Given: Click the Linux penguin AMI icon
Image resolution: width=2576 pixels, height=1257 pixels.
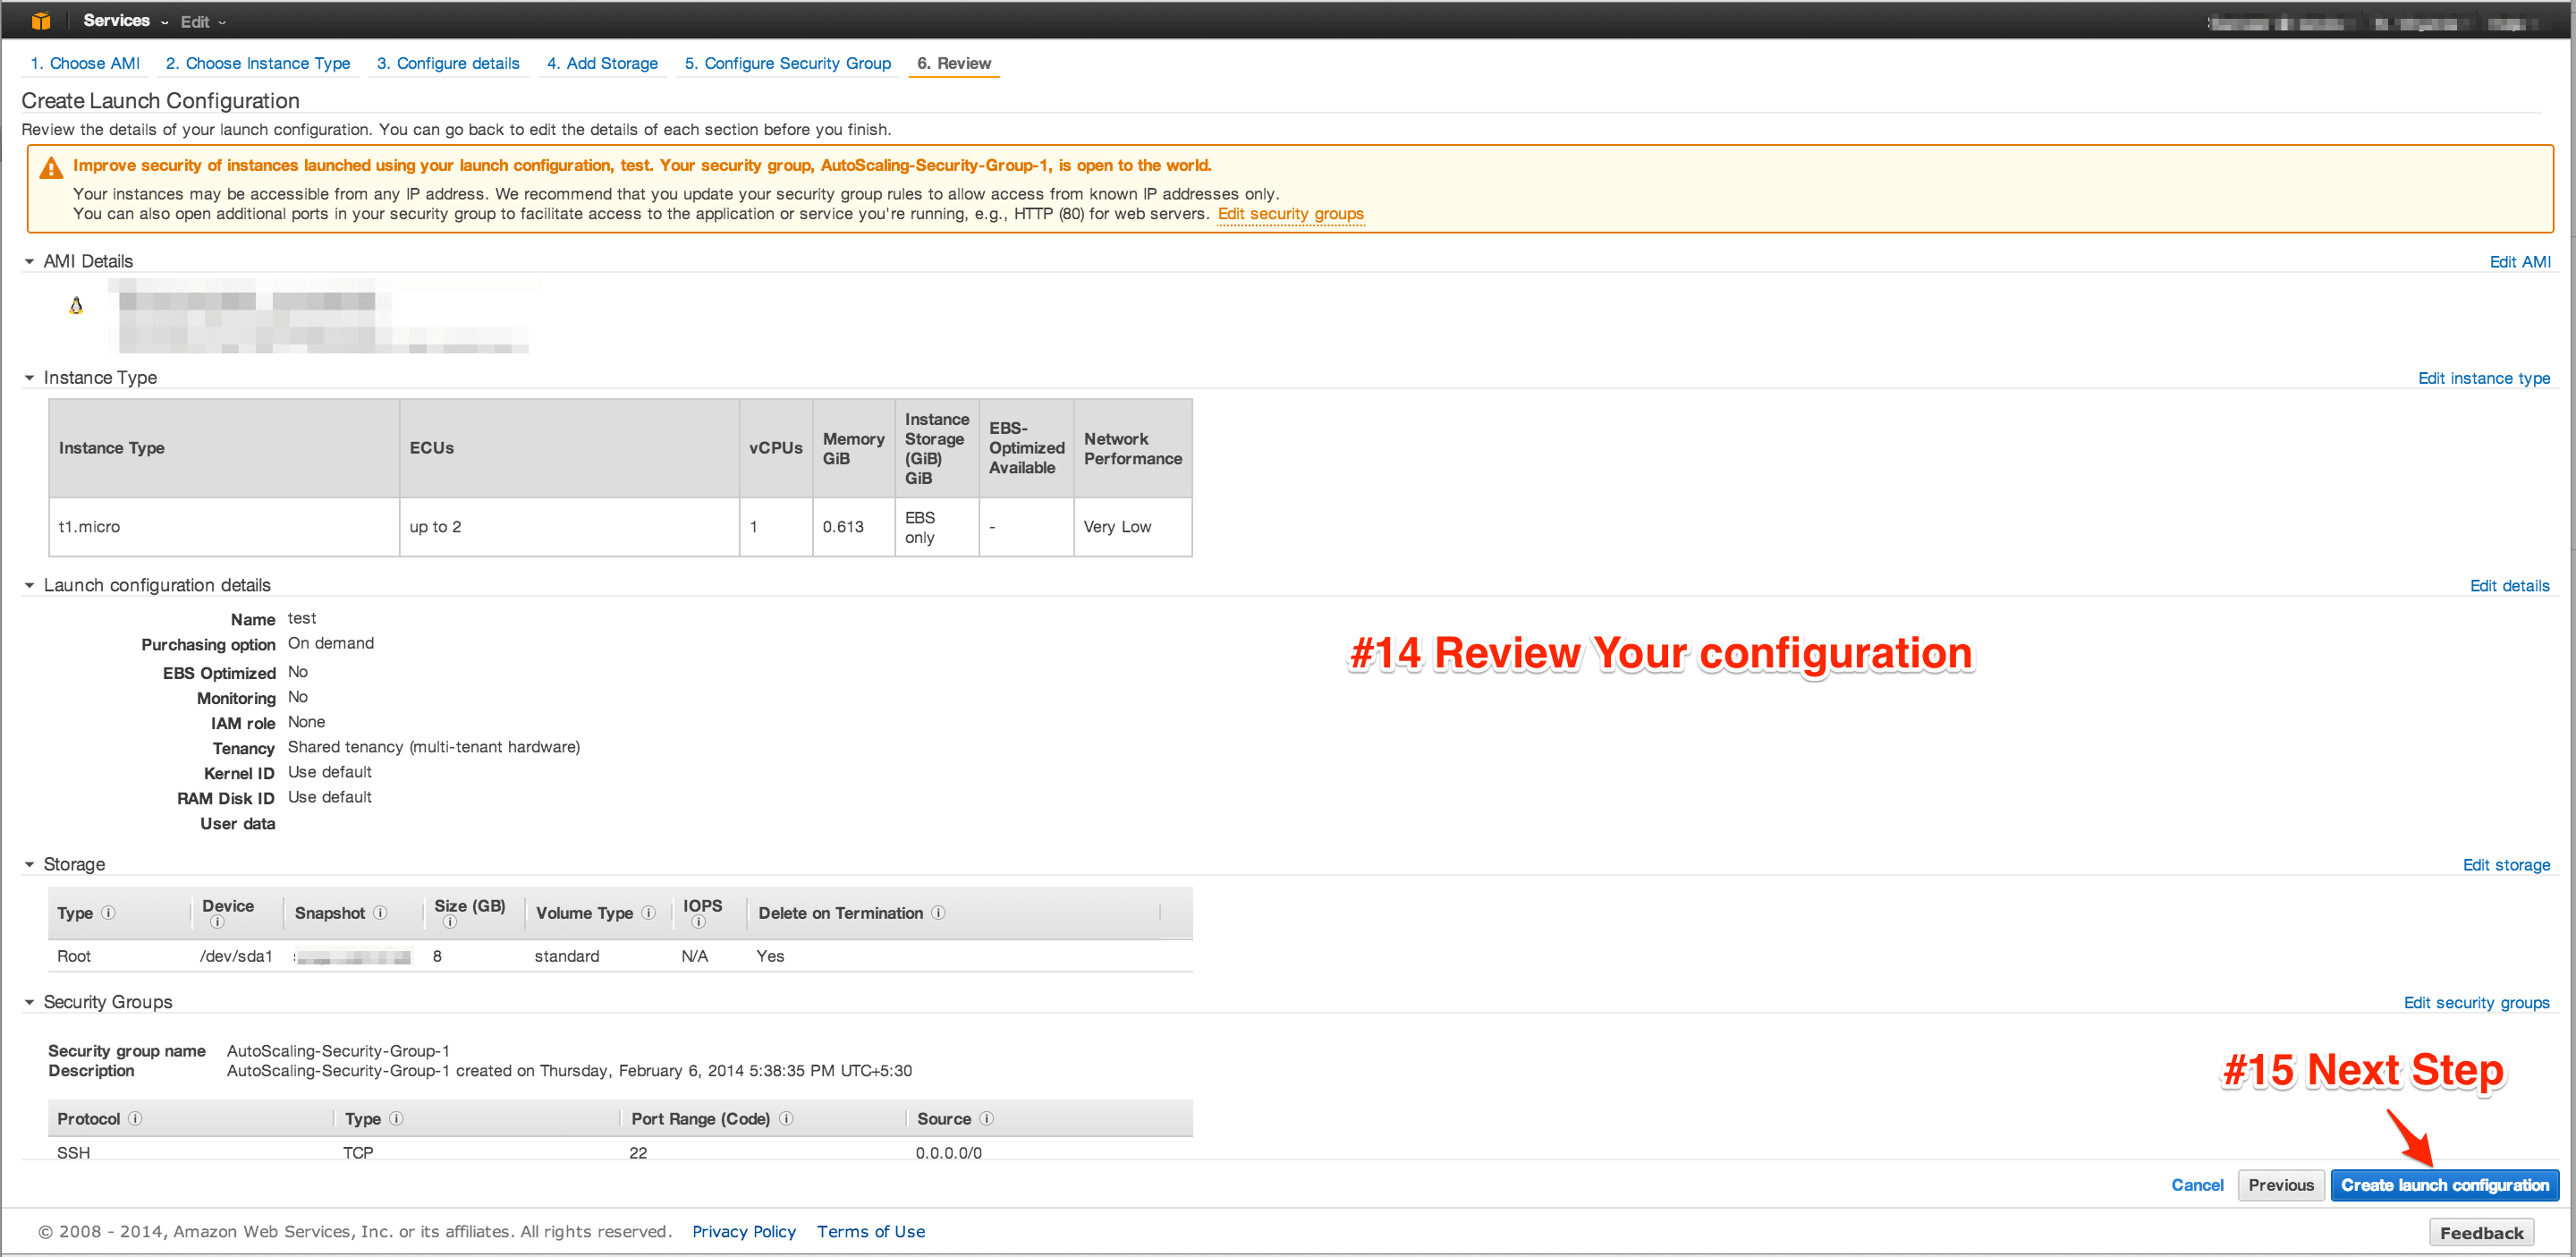Looking at the screenshot, I should click(x=76, y=305).
